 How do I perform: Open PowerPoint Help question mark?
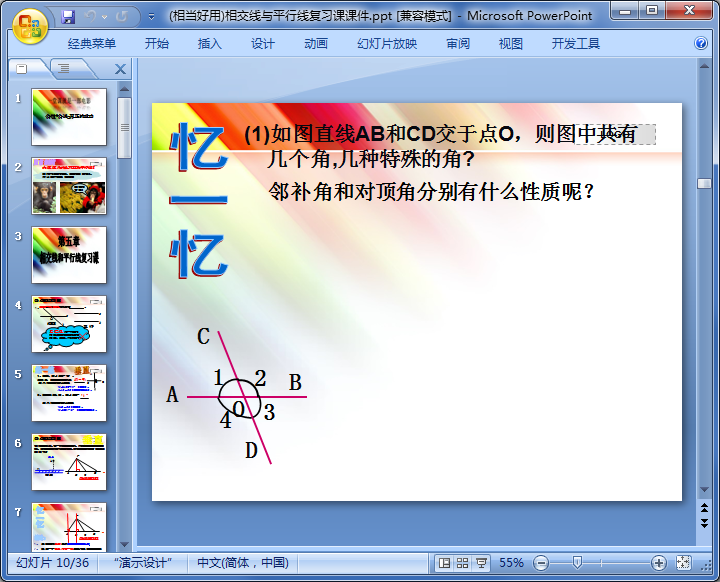[x=701, y=43]
